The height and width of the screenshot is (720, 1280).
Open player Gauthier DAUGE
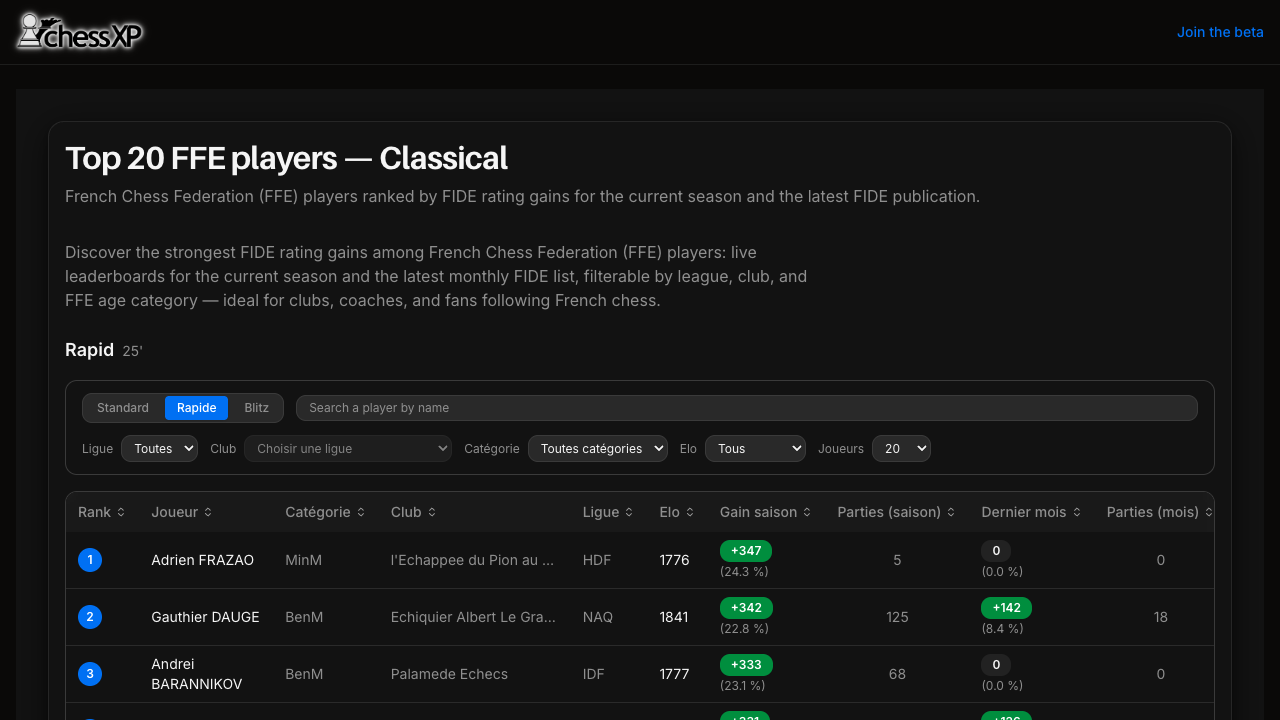(x=205, y=617)
